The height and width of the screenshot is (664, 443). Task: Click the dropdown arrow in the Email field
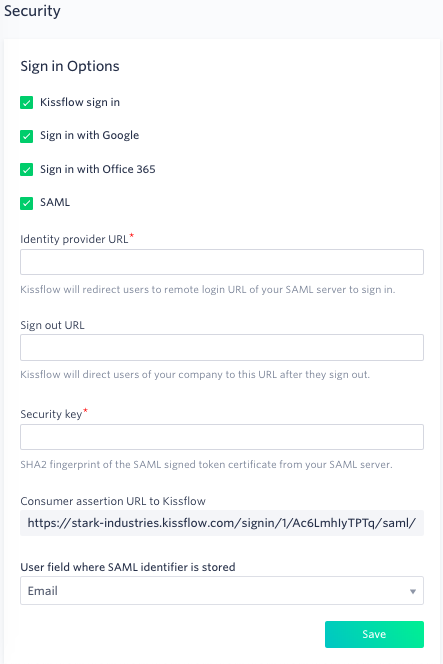pos(413,591)
